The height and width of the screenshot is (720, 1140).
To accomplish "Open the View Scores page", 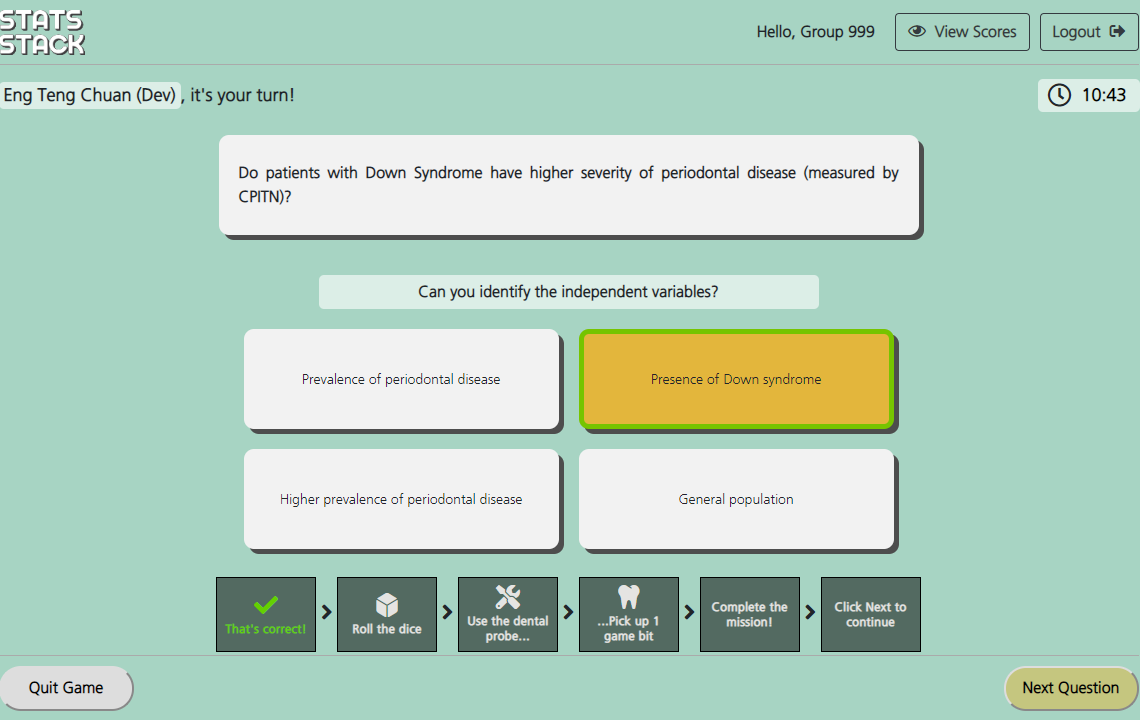I will [x=961, y=32].
